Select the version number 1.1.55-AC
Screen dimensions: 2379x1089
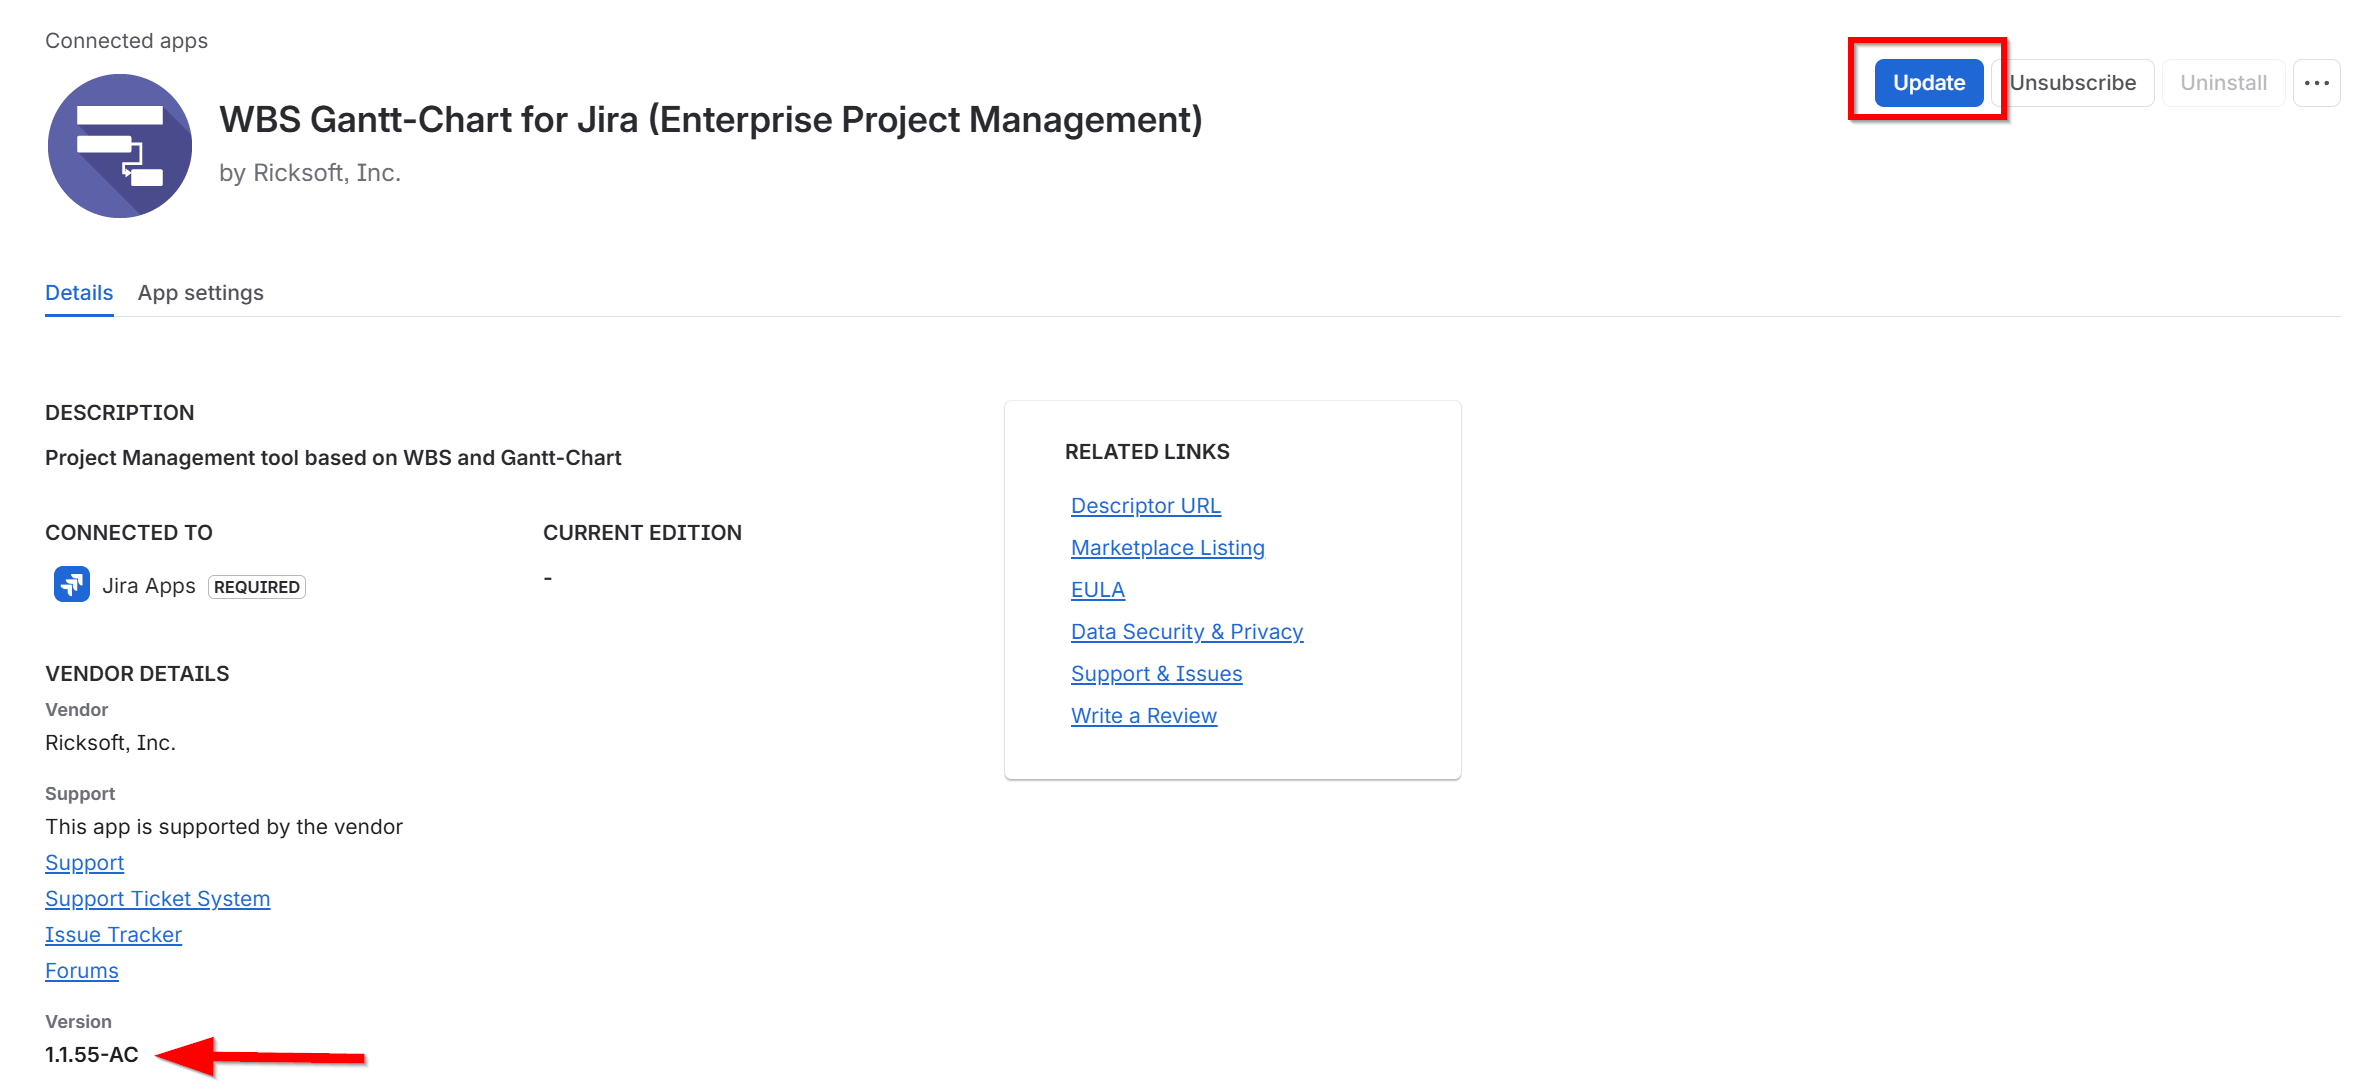92,1055
